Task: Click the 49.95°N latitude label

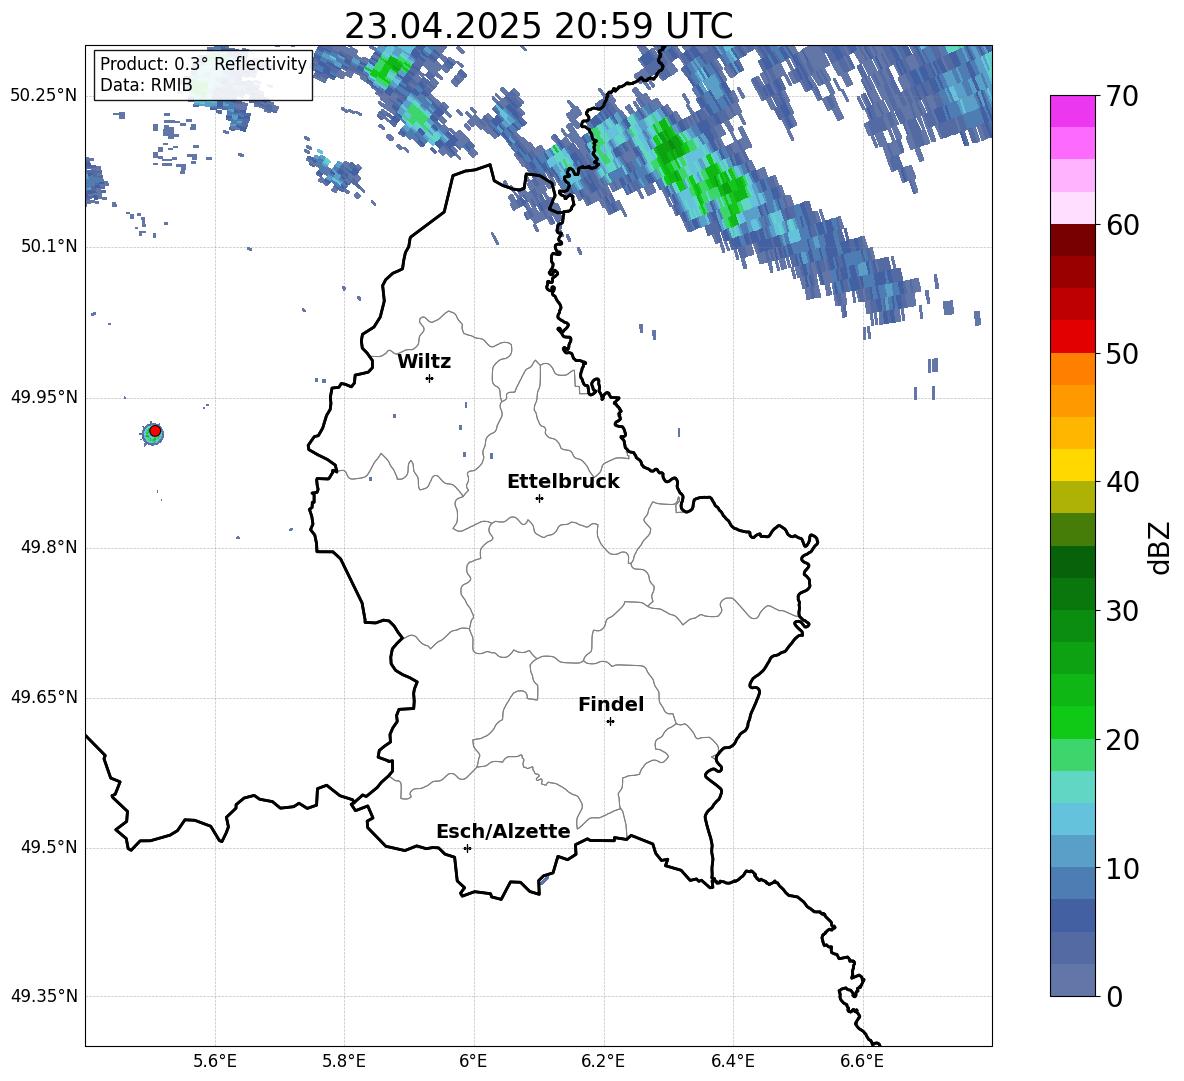Action: coord(44,396)
